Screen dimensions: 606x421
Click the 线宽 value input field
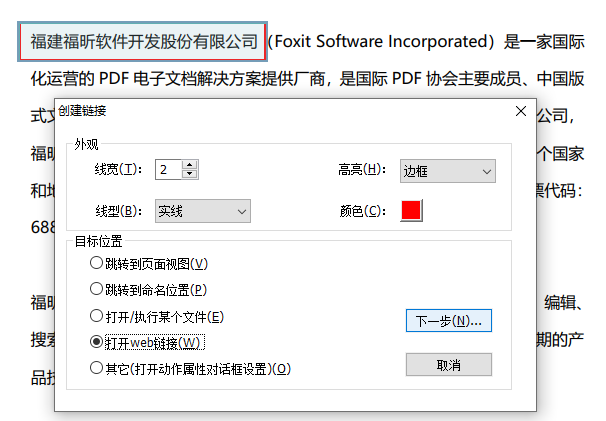pos(168,170)
